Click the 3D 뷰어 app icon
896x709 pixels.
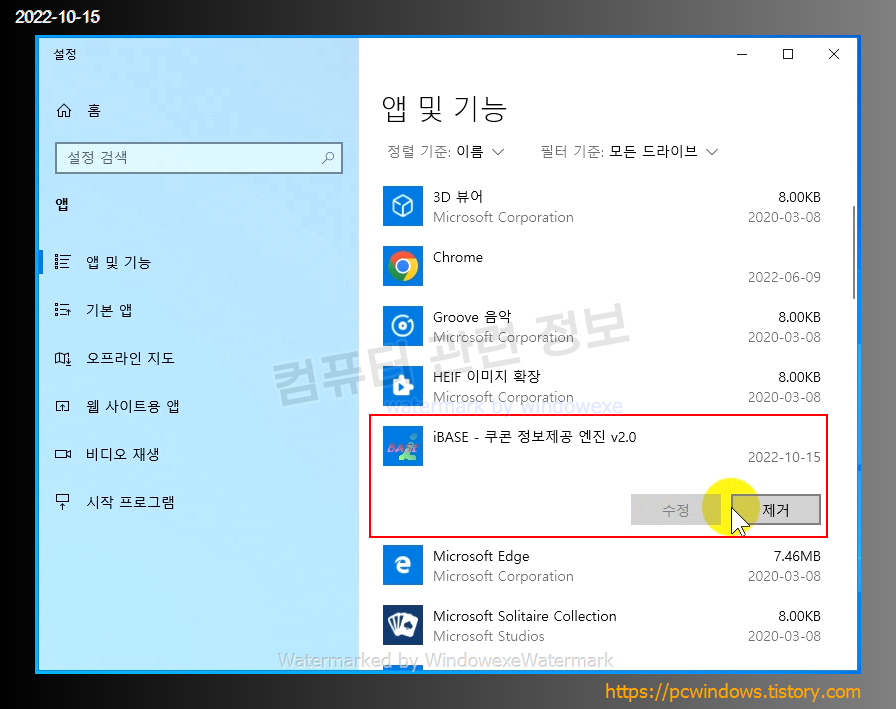[x=403, y=206]
